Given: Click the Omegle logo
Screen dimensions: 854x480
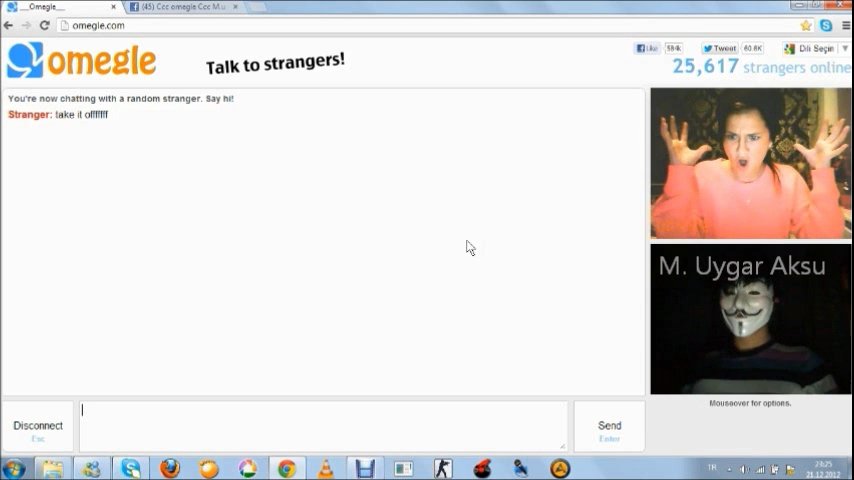Looking at the screenshot, I should click(82, 60).
